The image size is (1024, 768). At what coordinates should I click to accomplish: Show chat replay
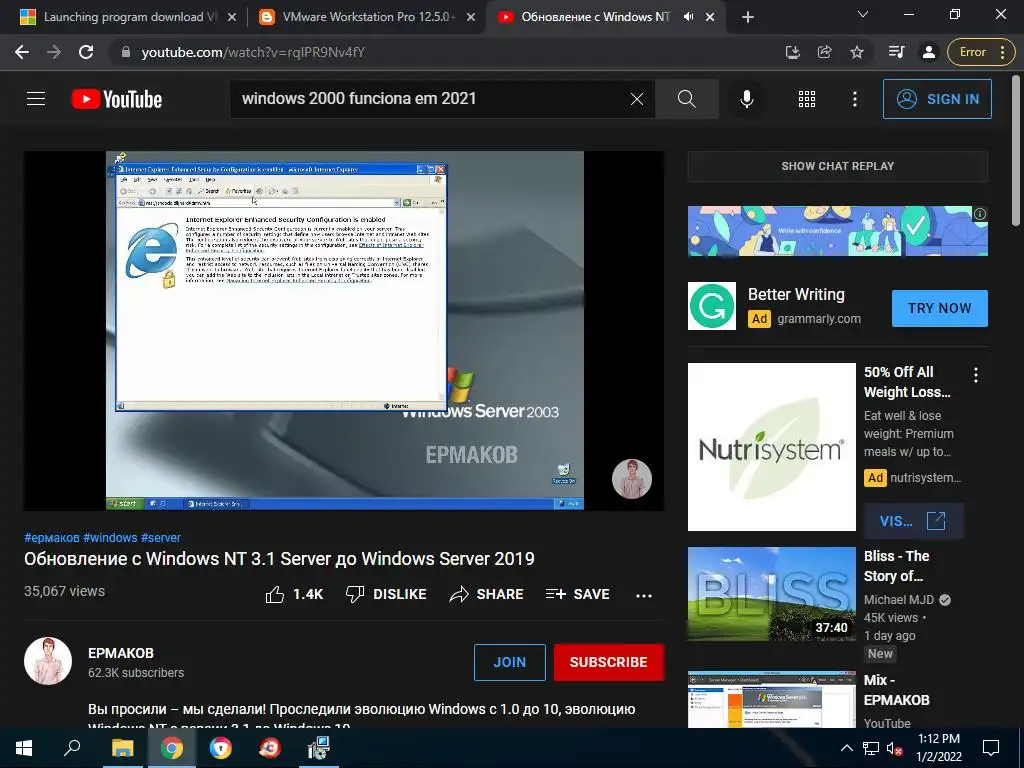click(x=838, y=166)
